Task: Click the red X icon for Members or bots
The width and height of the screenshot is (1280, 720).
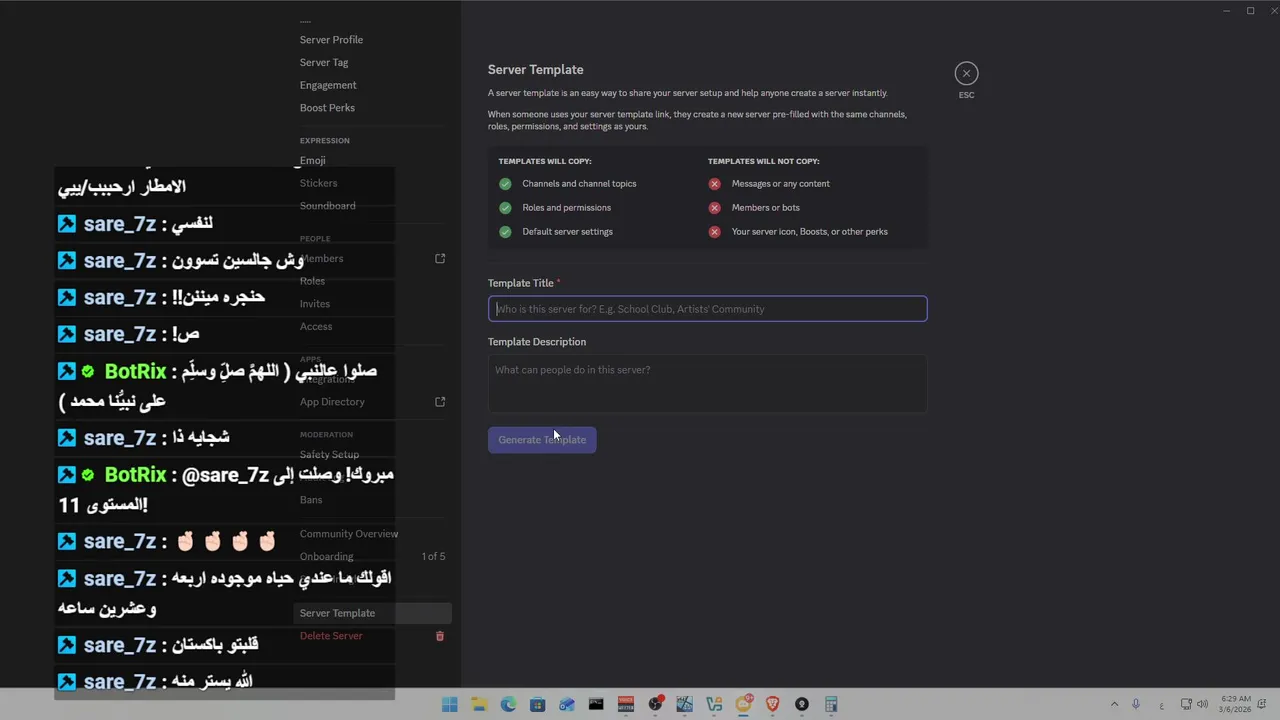Action: [x=714, y=208]
